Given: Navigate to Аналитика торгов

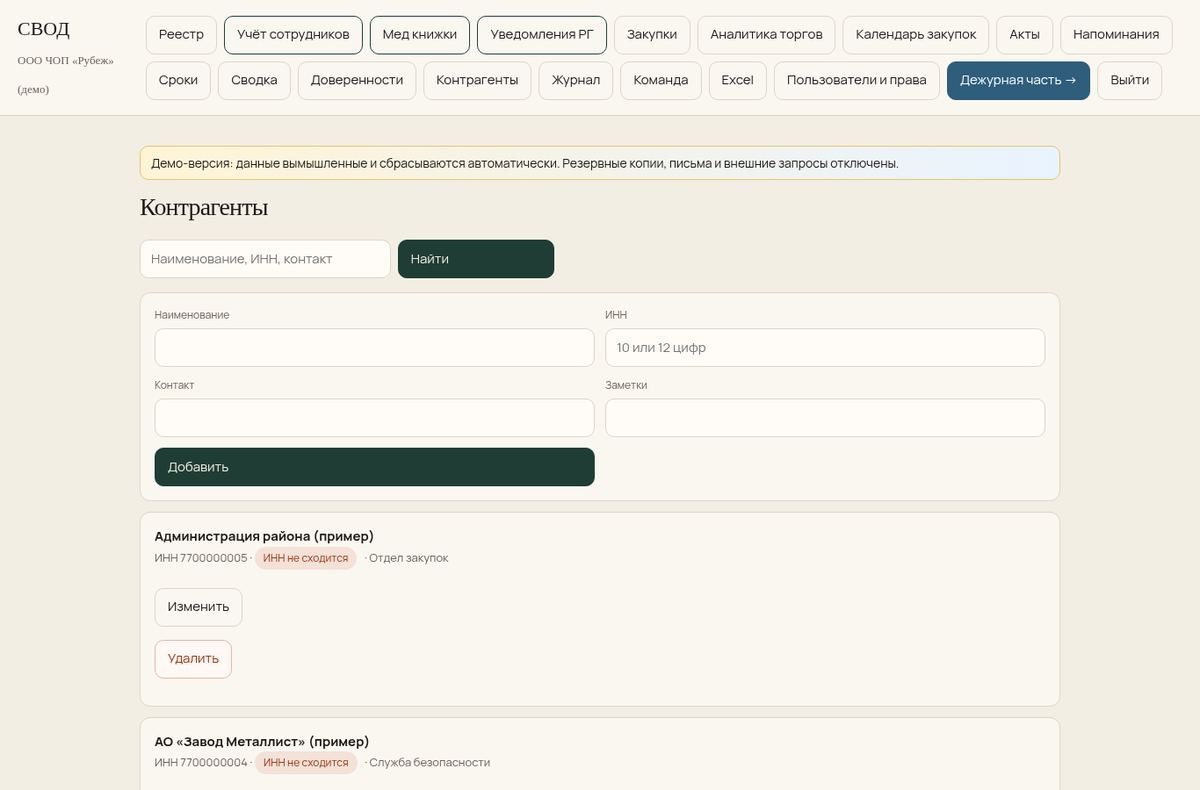Looking at the screenshot, I should (x=767, y=35).
